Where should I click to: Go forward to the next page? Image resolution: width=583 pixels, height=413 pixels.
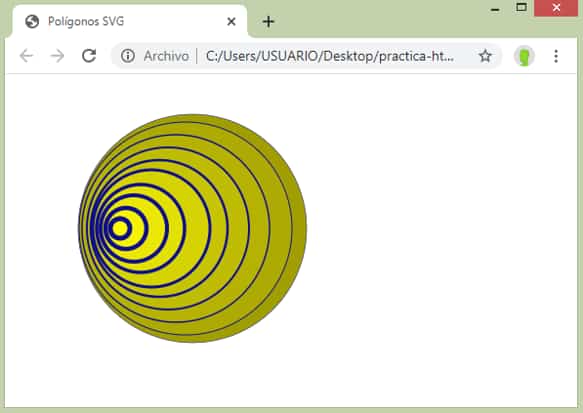coord(57,56)
